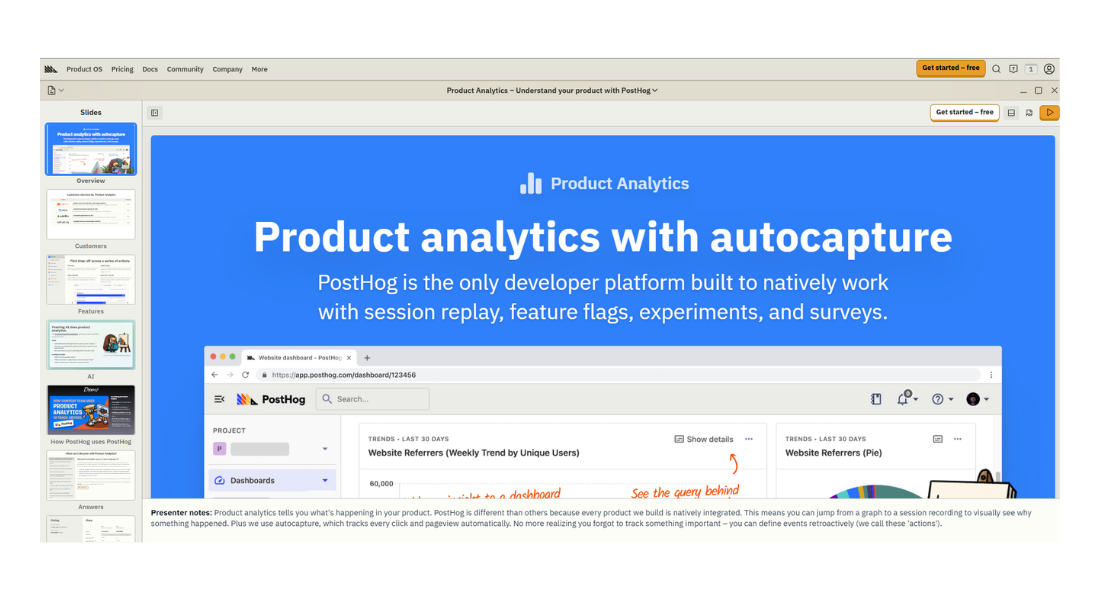Open the browser three-dot menu
The image size is (1100, 600).
[991, 375]
